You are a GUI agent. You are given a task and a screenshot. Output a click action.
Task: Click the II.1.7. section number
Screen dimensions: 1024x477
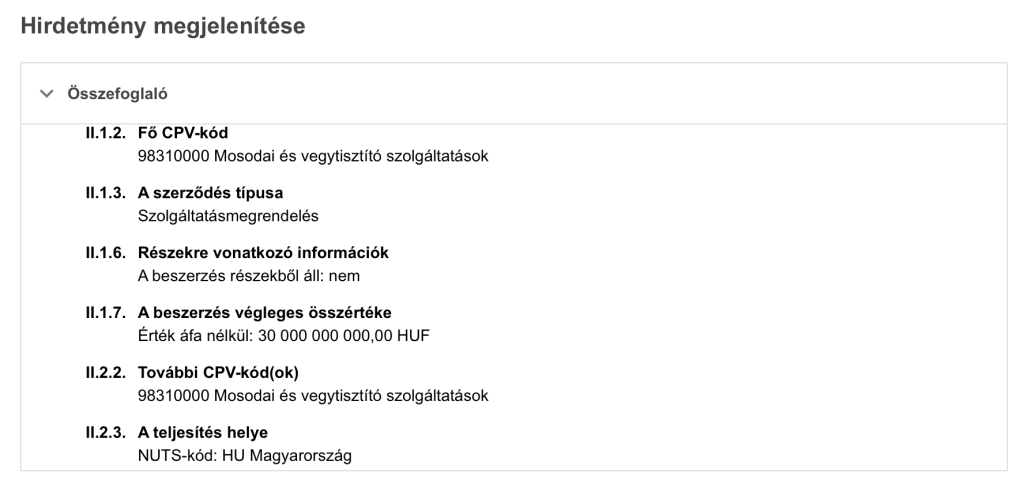pyautogui.click(x=107, y=312)
